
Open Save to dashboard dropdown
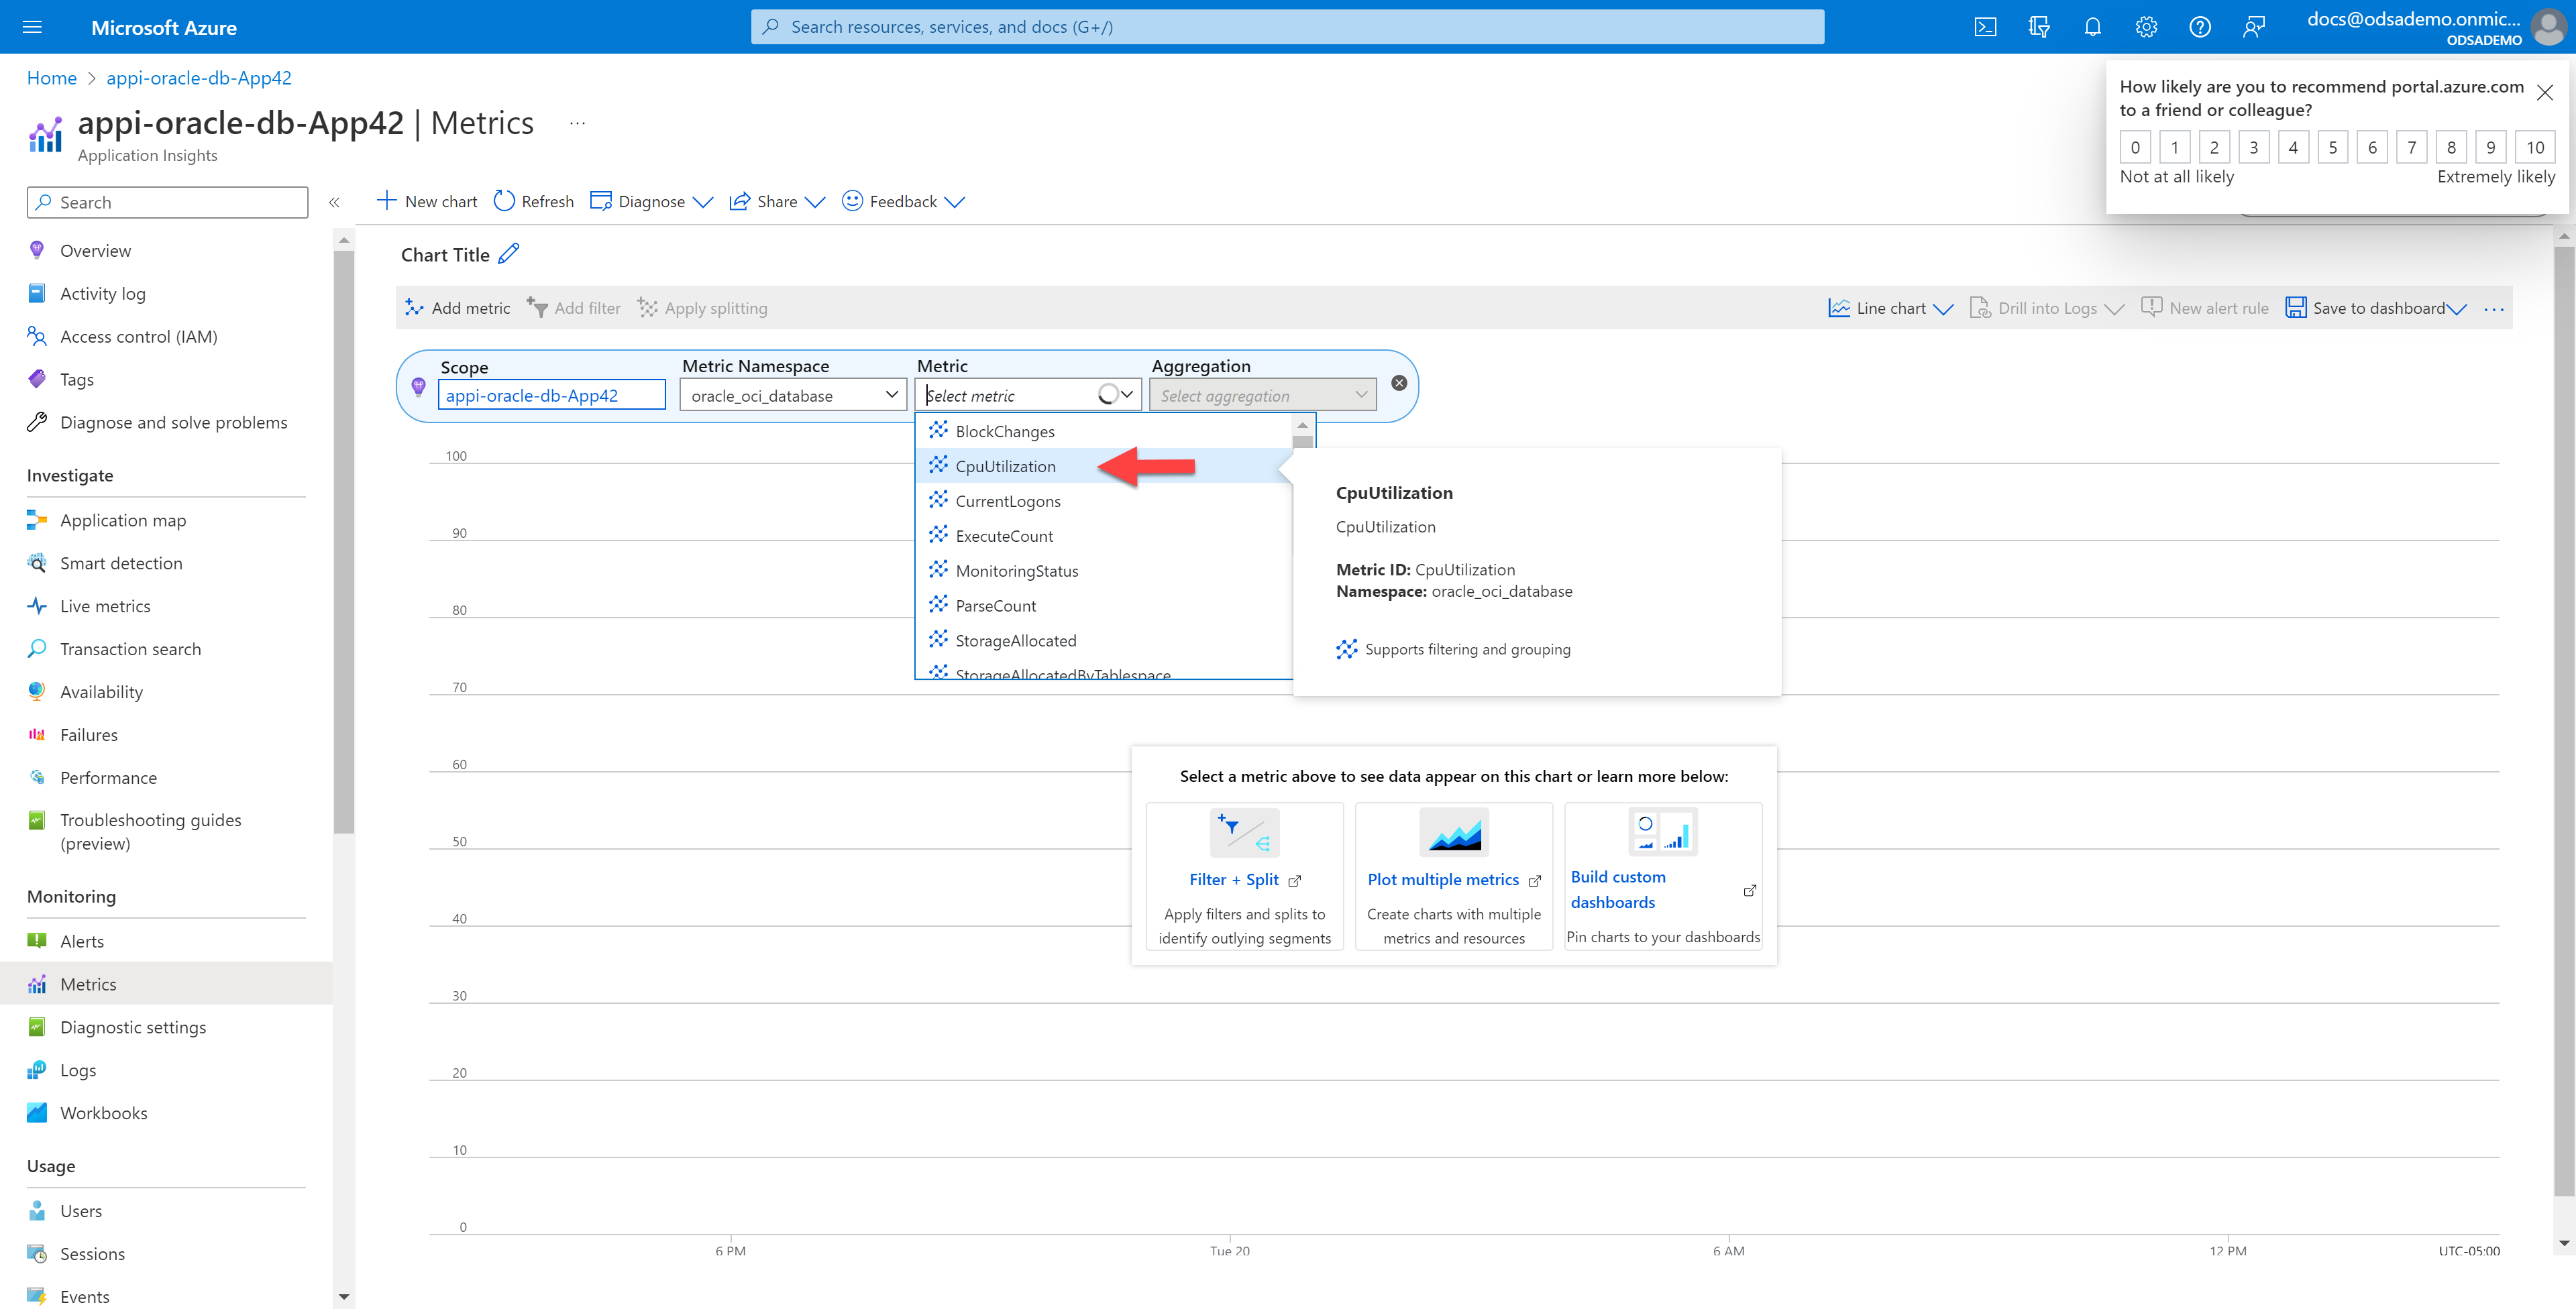pyautogui.click(x=2376, y=308)
